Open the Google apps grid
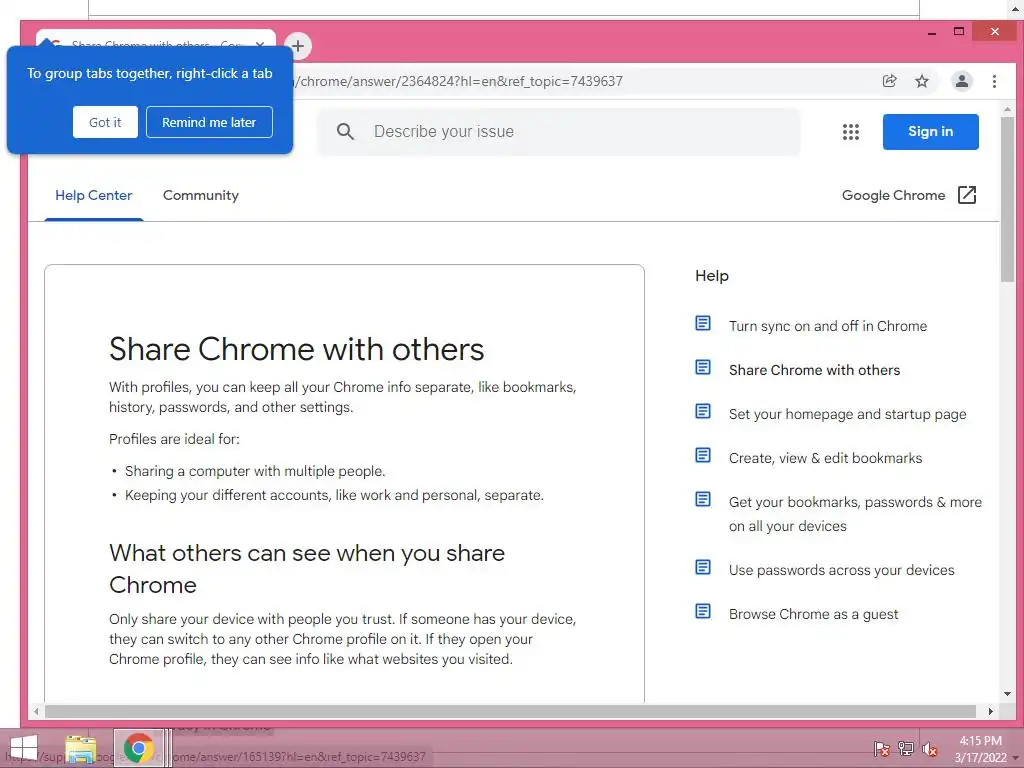The width and height of the screenshot is (1024, 768). click(850, 132)
